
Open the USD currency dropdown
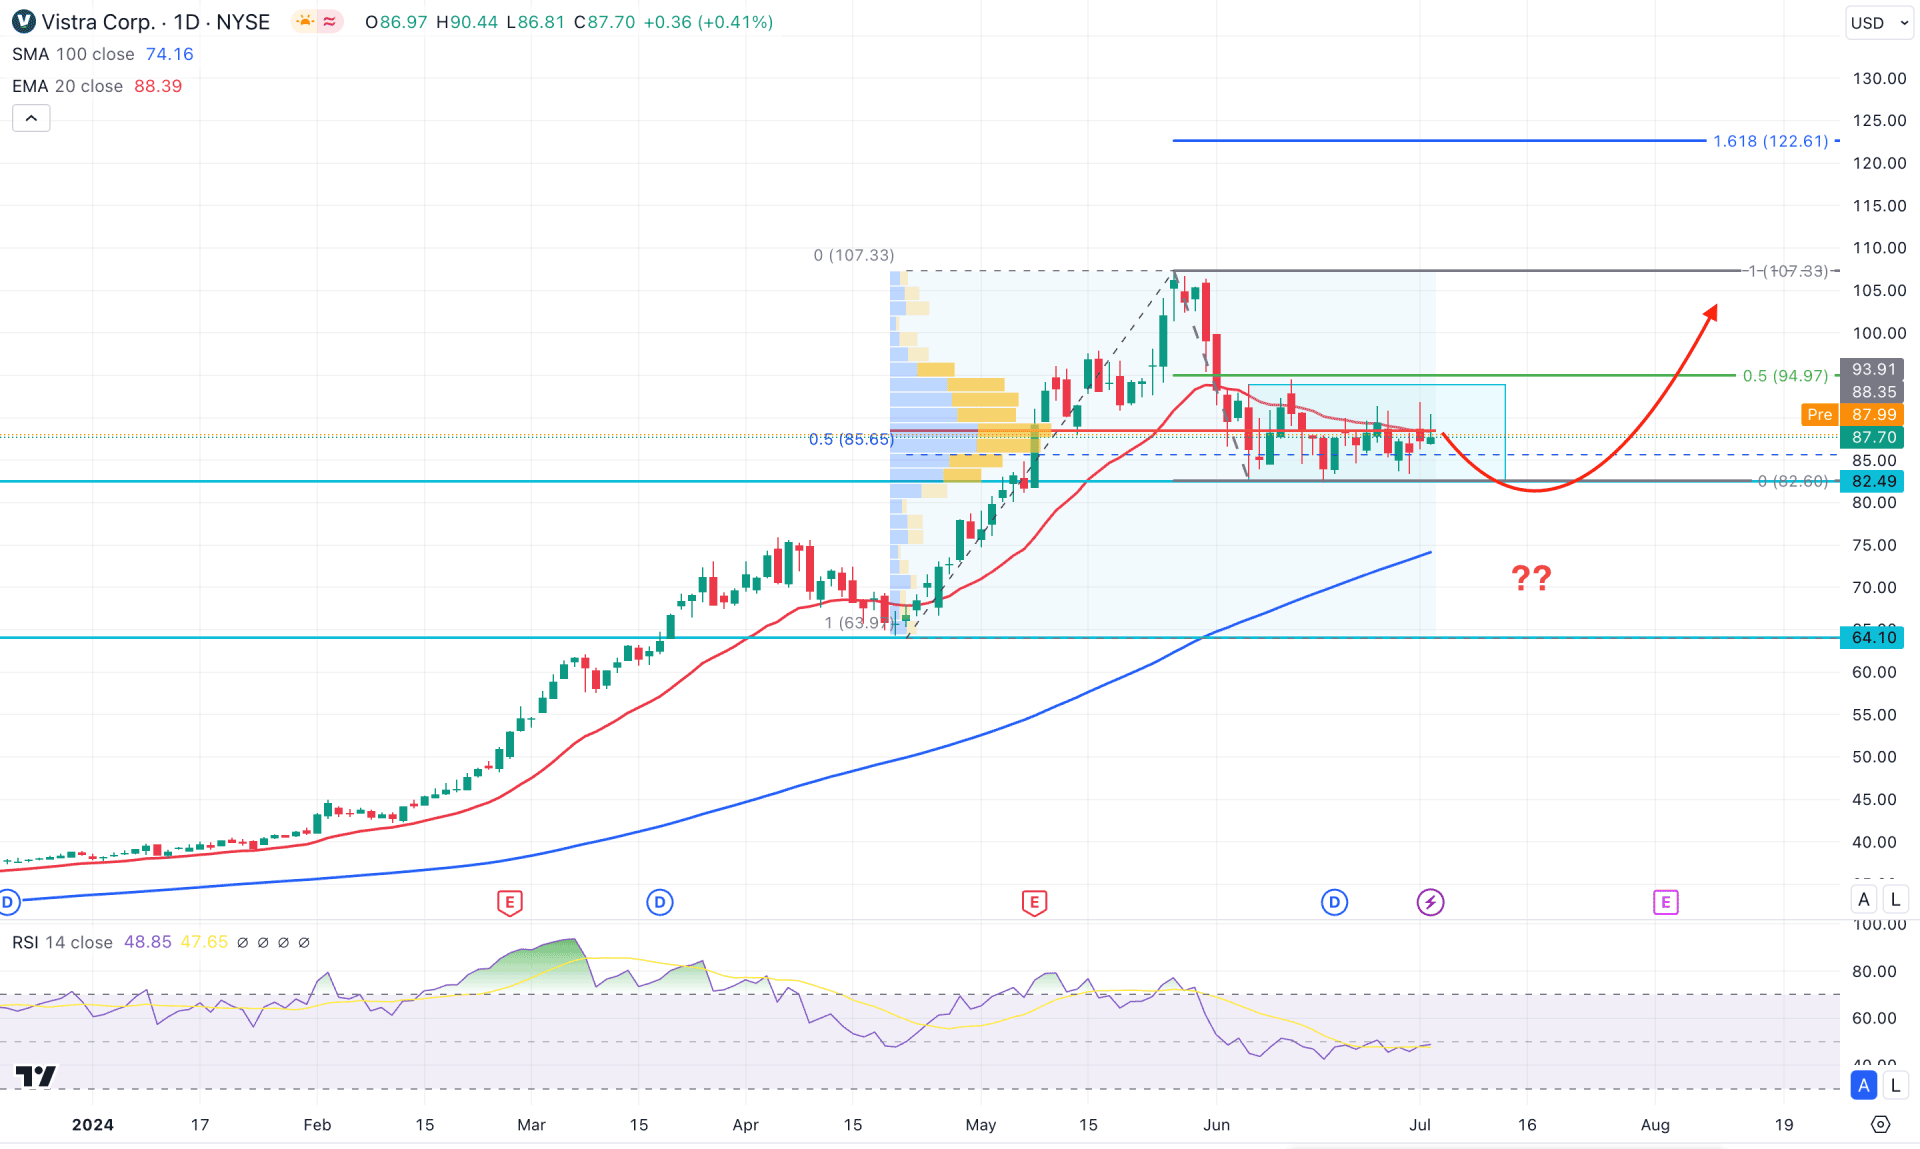(x=1879, y=22)
